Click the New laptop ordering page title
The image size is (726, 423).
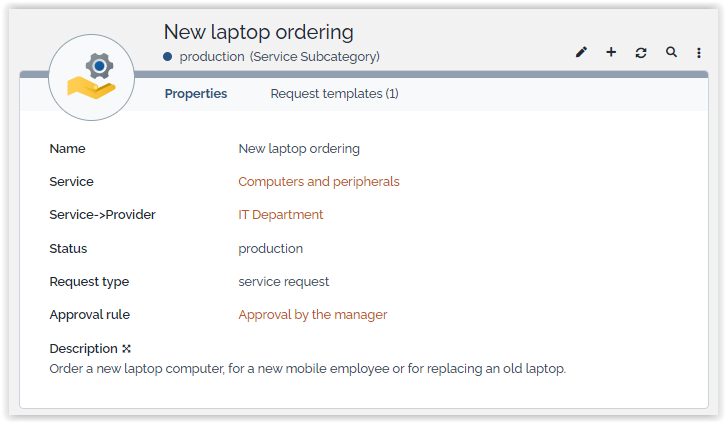pos(258,33)
